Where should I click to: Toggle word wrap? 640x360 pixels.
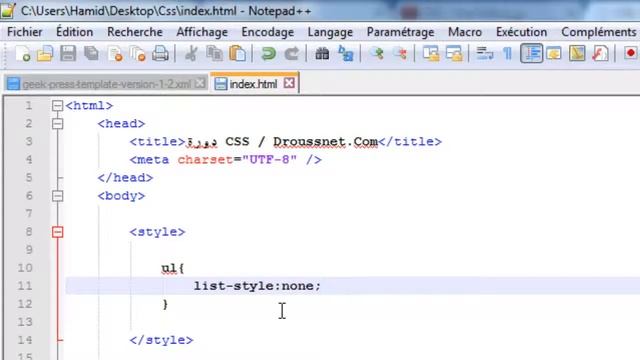point(484,53)
